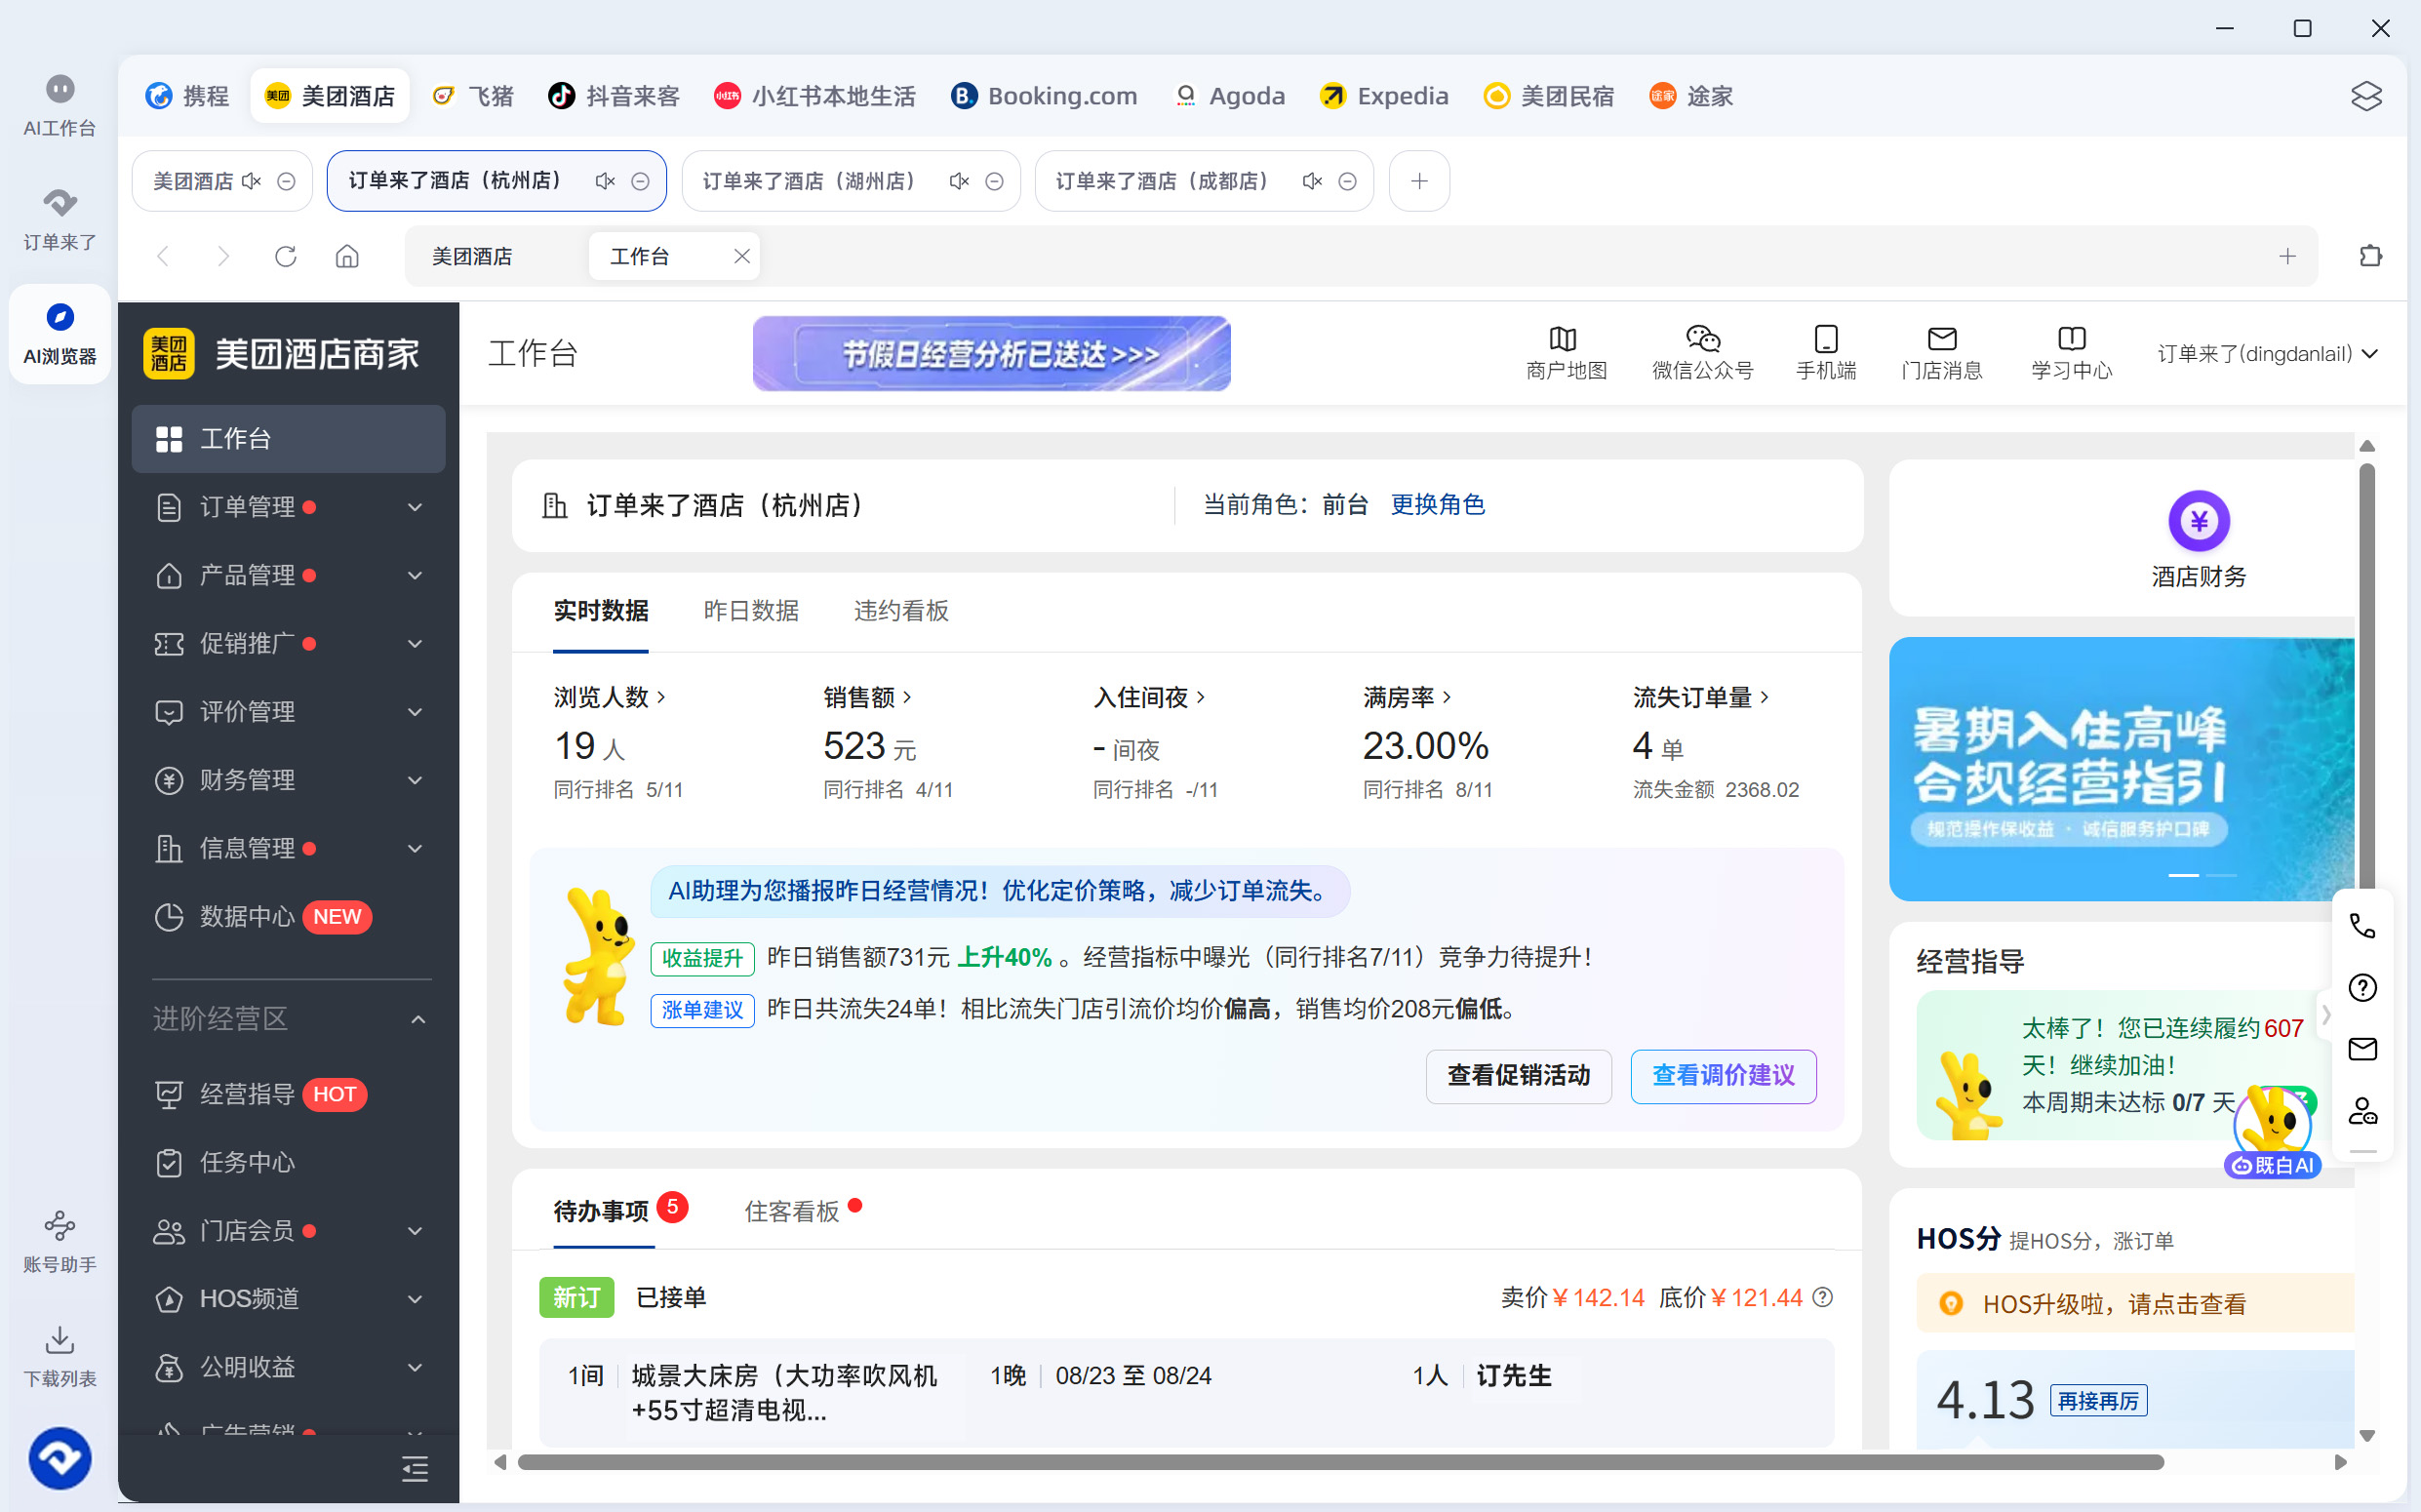
Task: Toggle mute on the 杭州店 account tab
Action: 605,181
